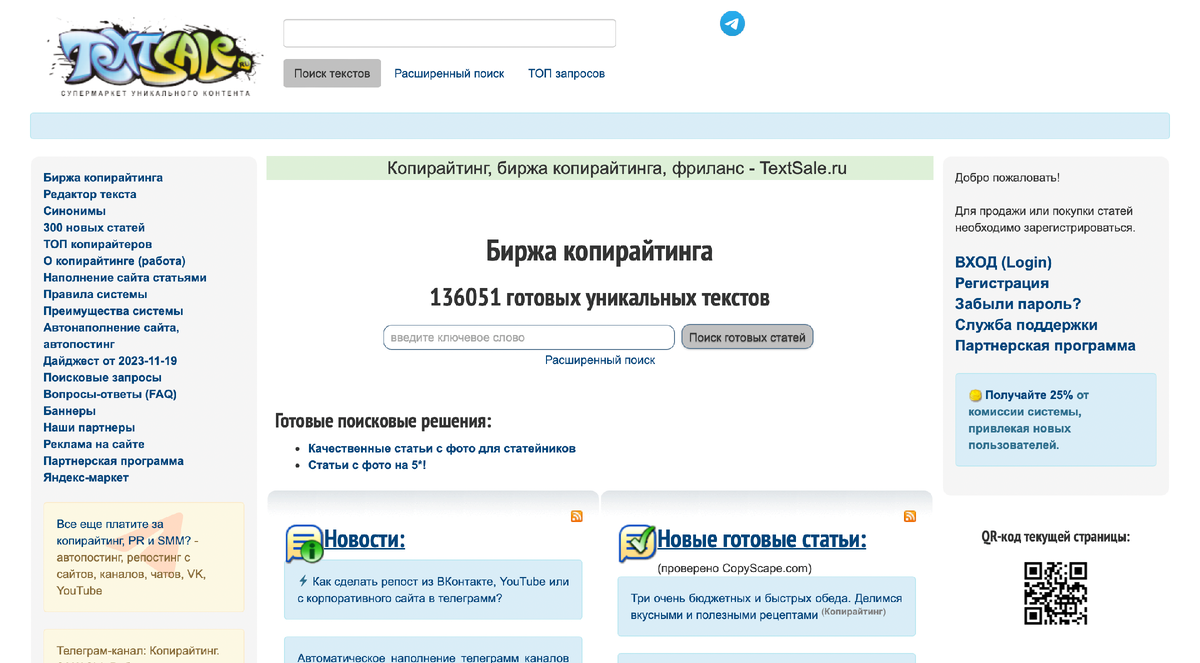Open Реклама на сайте link
The image size is (1200, 663).
[94, 444]
